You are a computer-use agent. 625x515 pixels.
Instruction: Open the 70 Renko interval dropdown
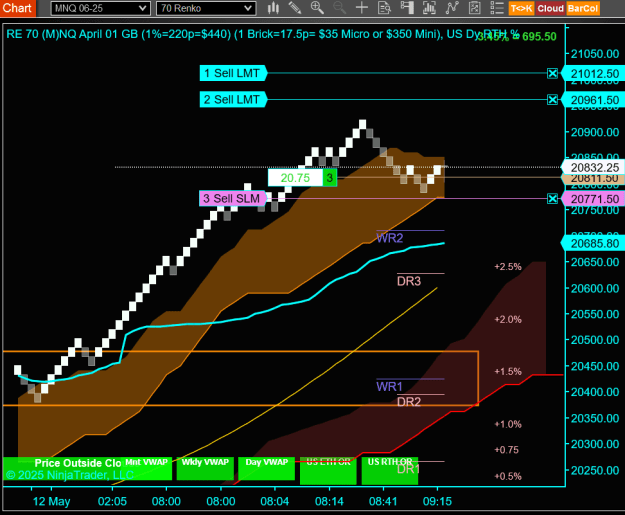206,8
